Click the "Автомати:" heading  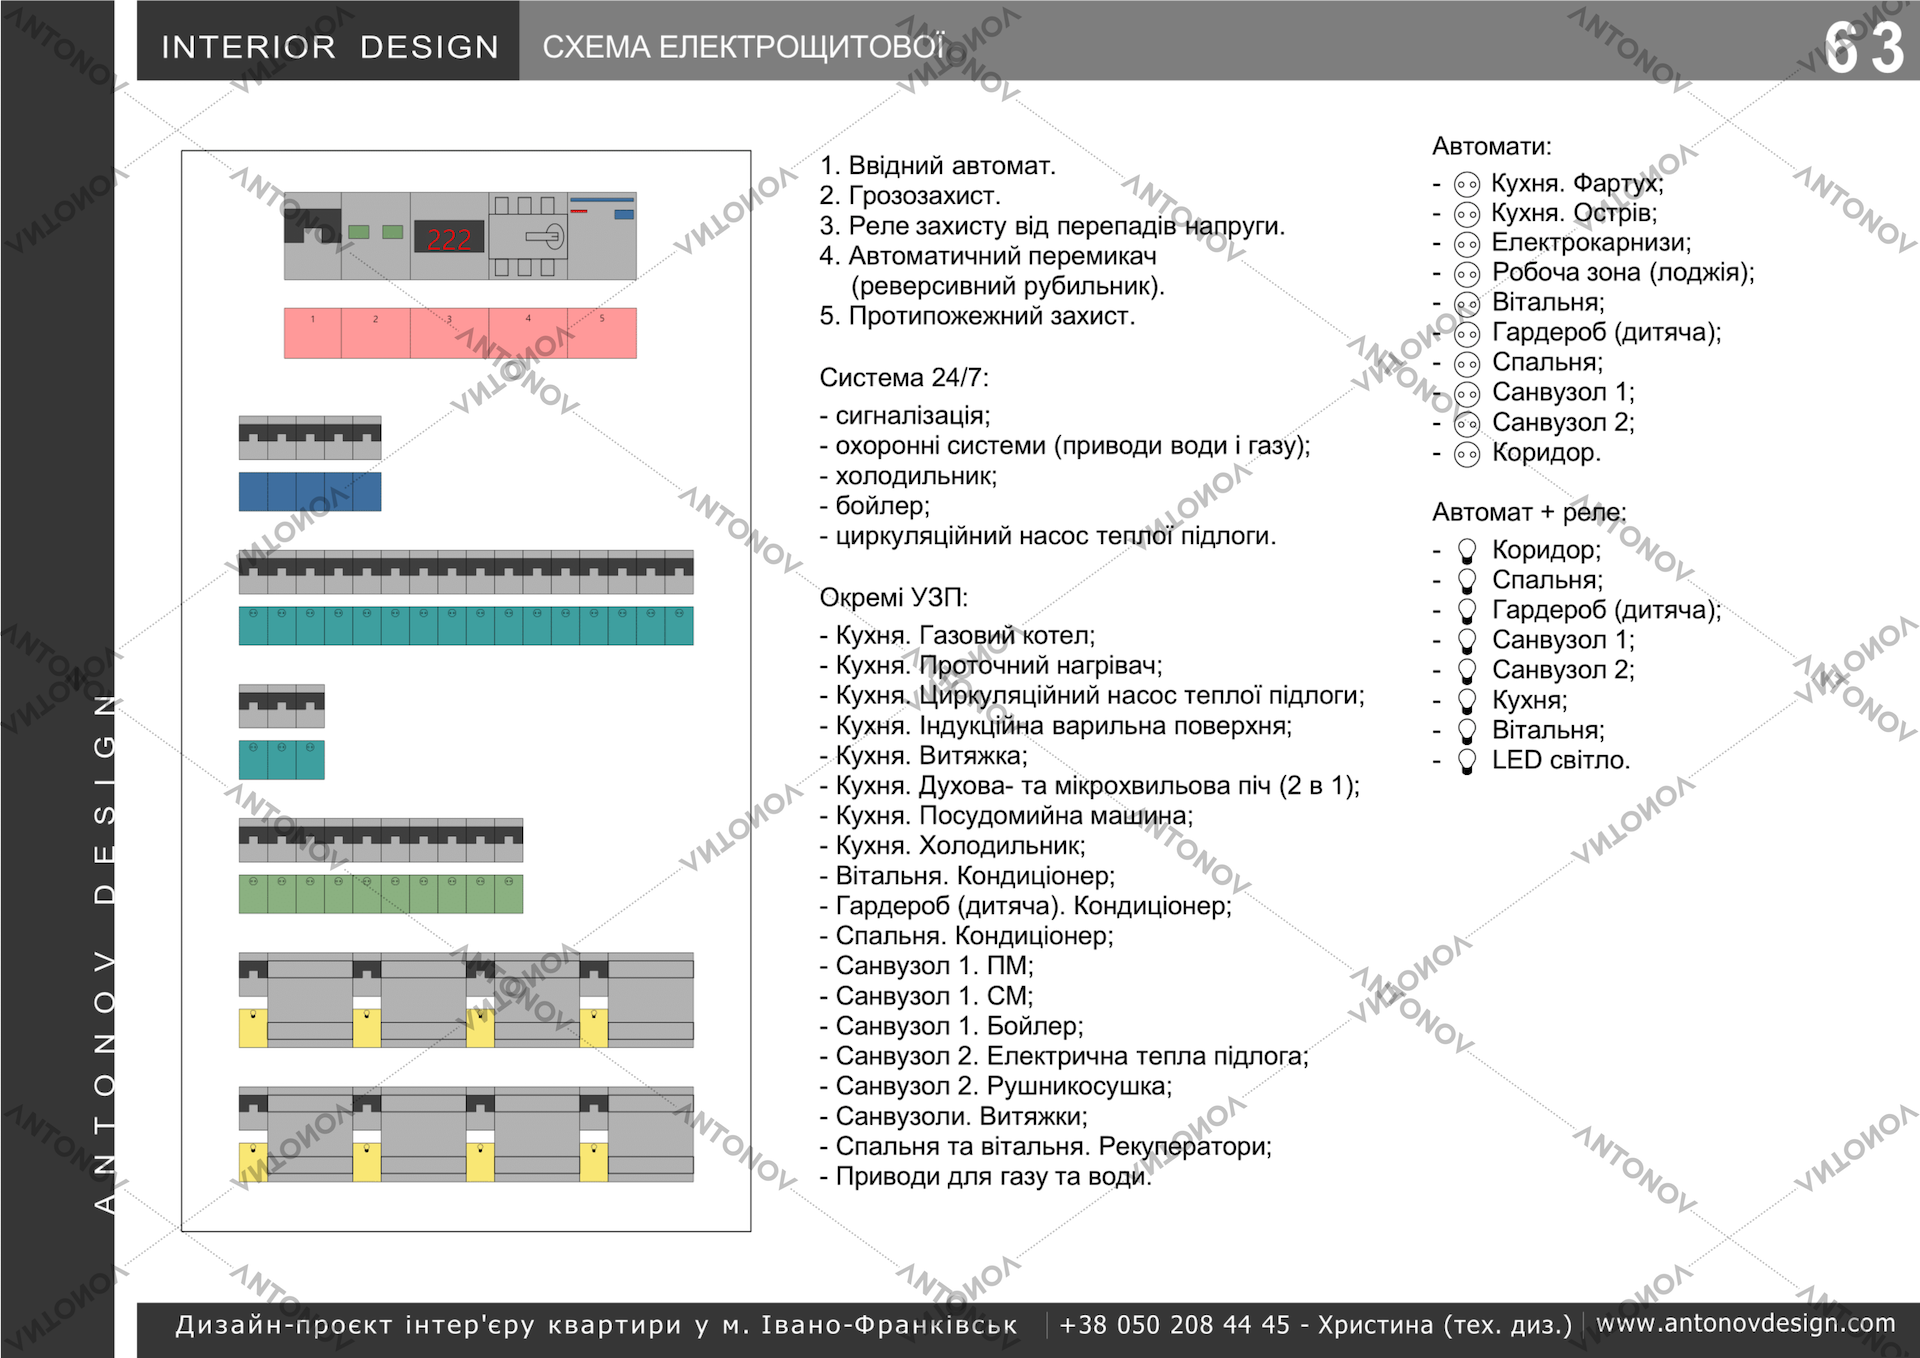tap(1492, 146)
